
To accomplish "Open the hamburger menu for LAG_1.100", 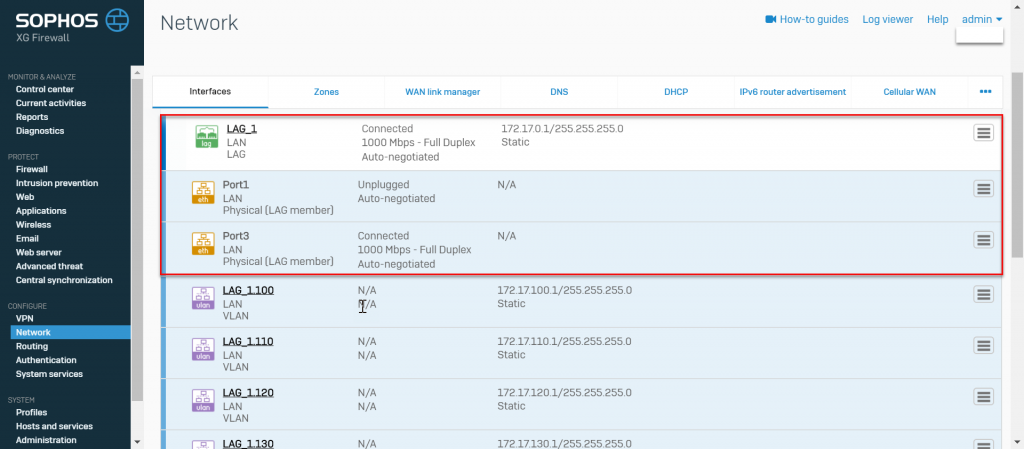I will 984,294.
